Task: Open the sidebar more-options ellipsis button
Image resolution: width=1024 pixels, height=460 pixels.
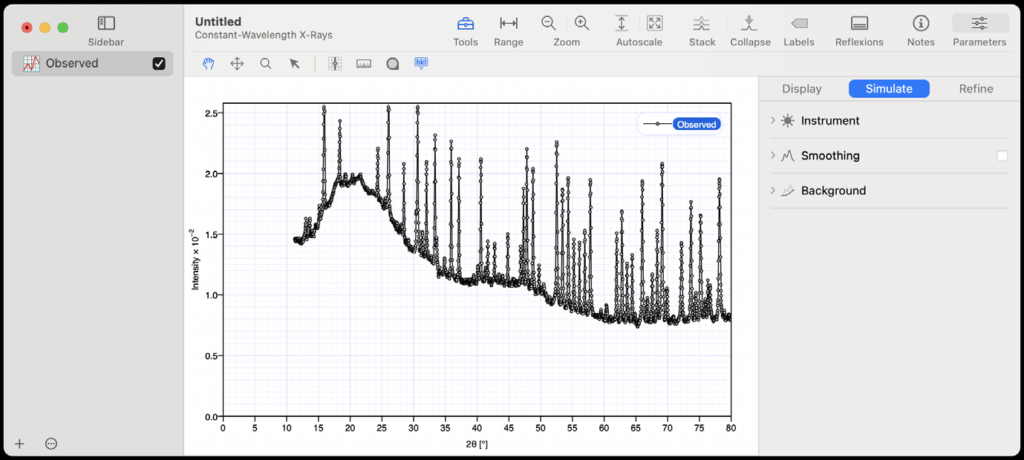Action: pyautogui.click(x=51, y=443)
